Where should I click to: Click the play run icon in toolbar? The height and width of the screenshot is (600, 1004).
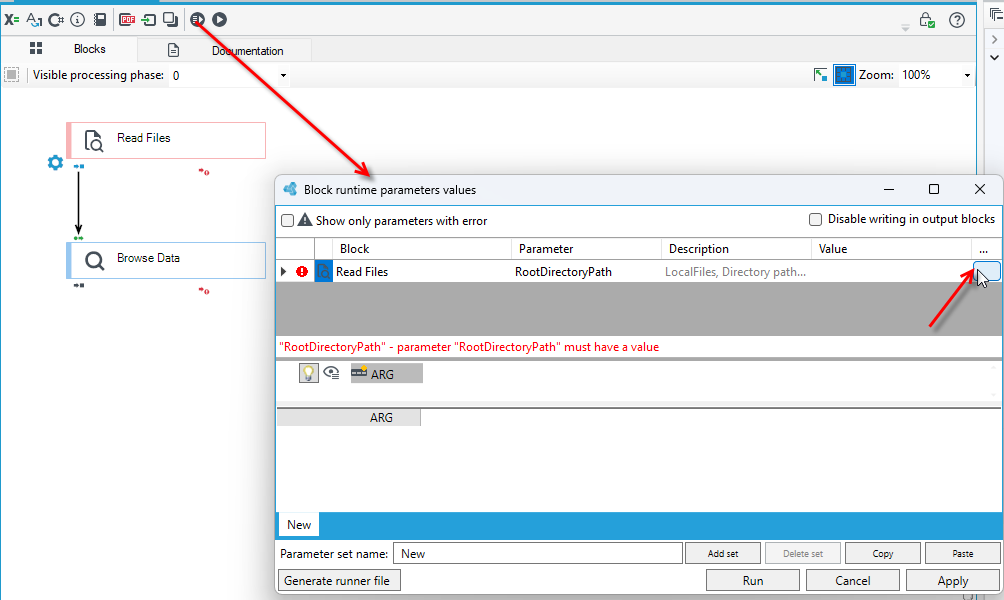coord(220,20)
